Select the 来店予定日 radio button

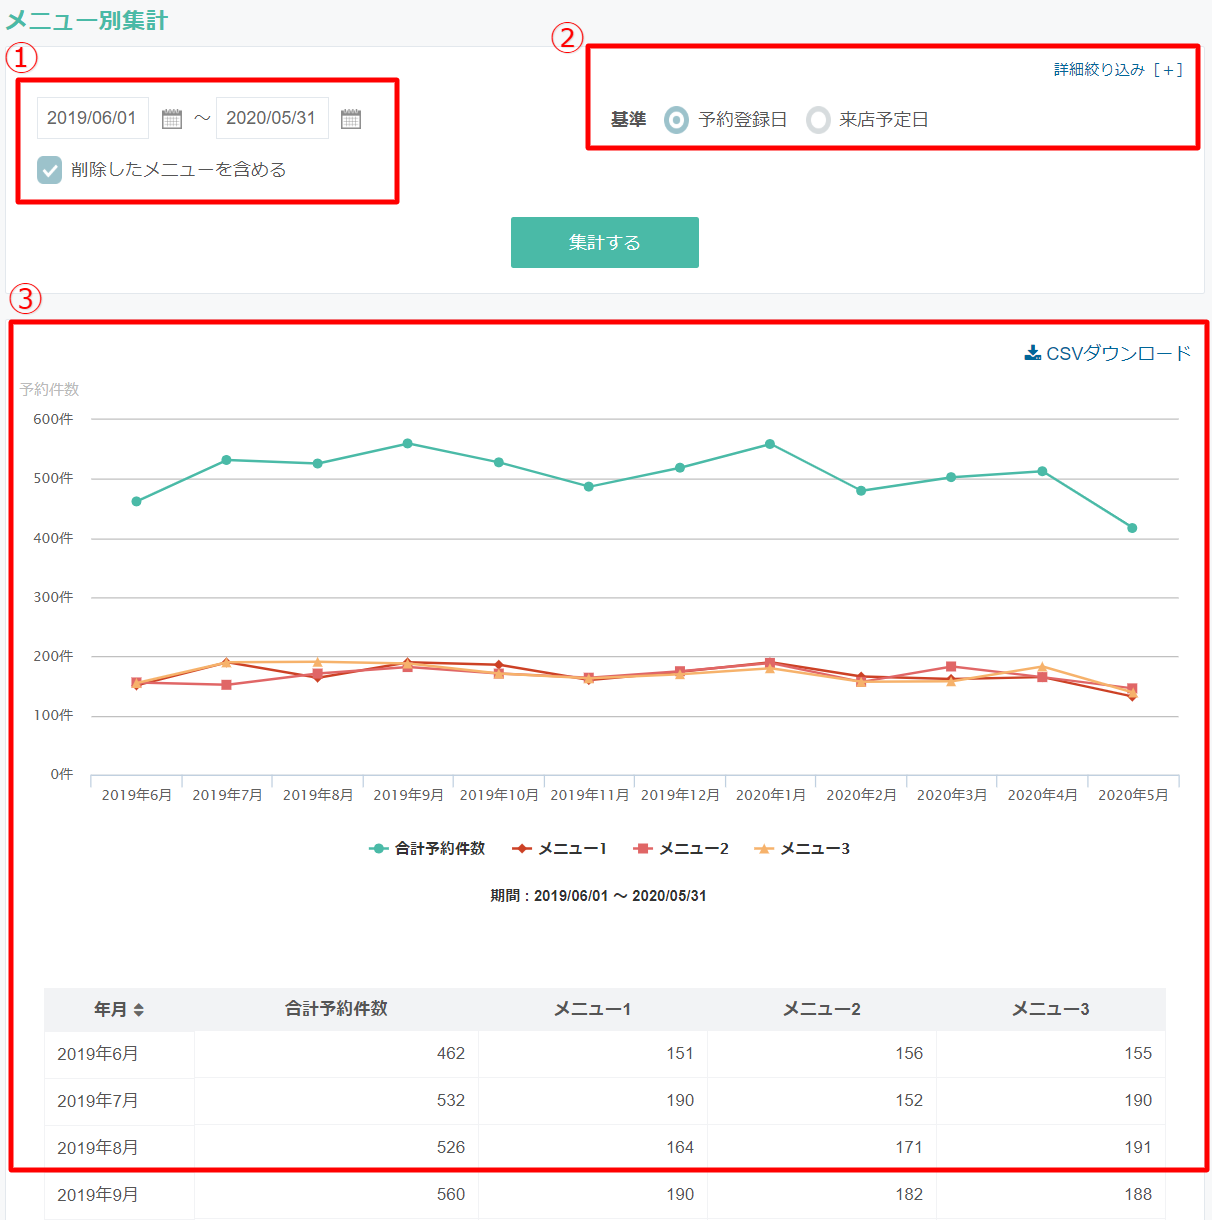(x=818, y=120)
